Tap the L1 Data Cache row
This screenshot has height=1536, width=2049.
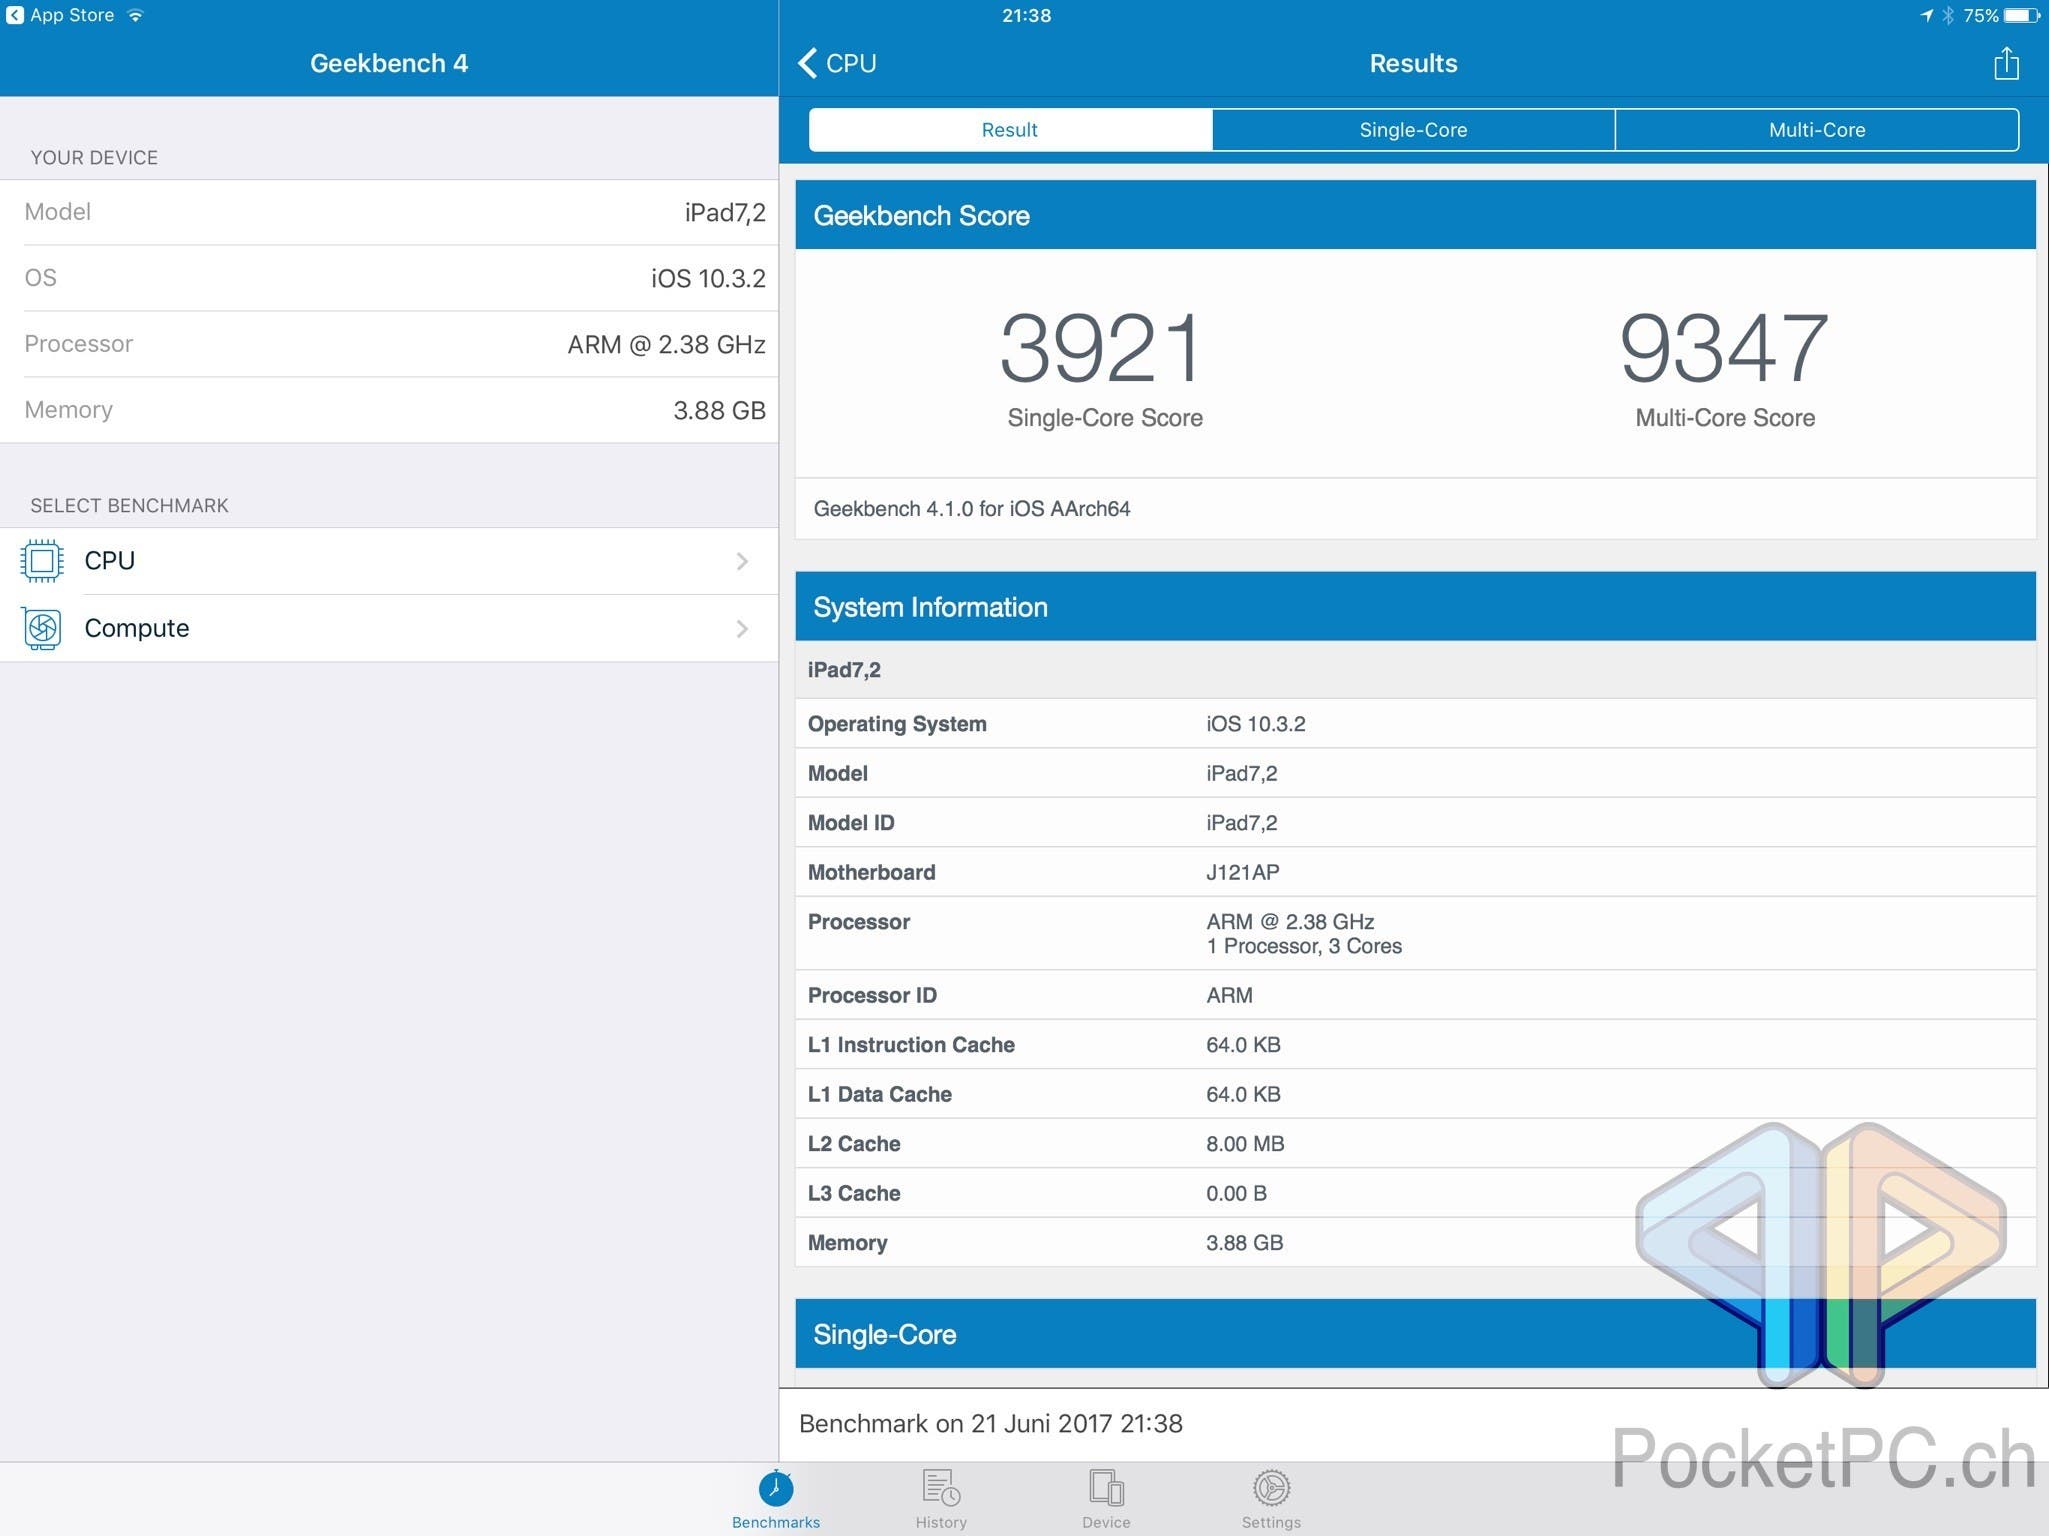click(x=1415, y=1094)
